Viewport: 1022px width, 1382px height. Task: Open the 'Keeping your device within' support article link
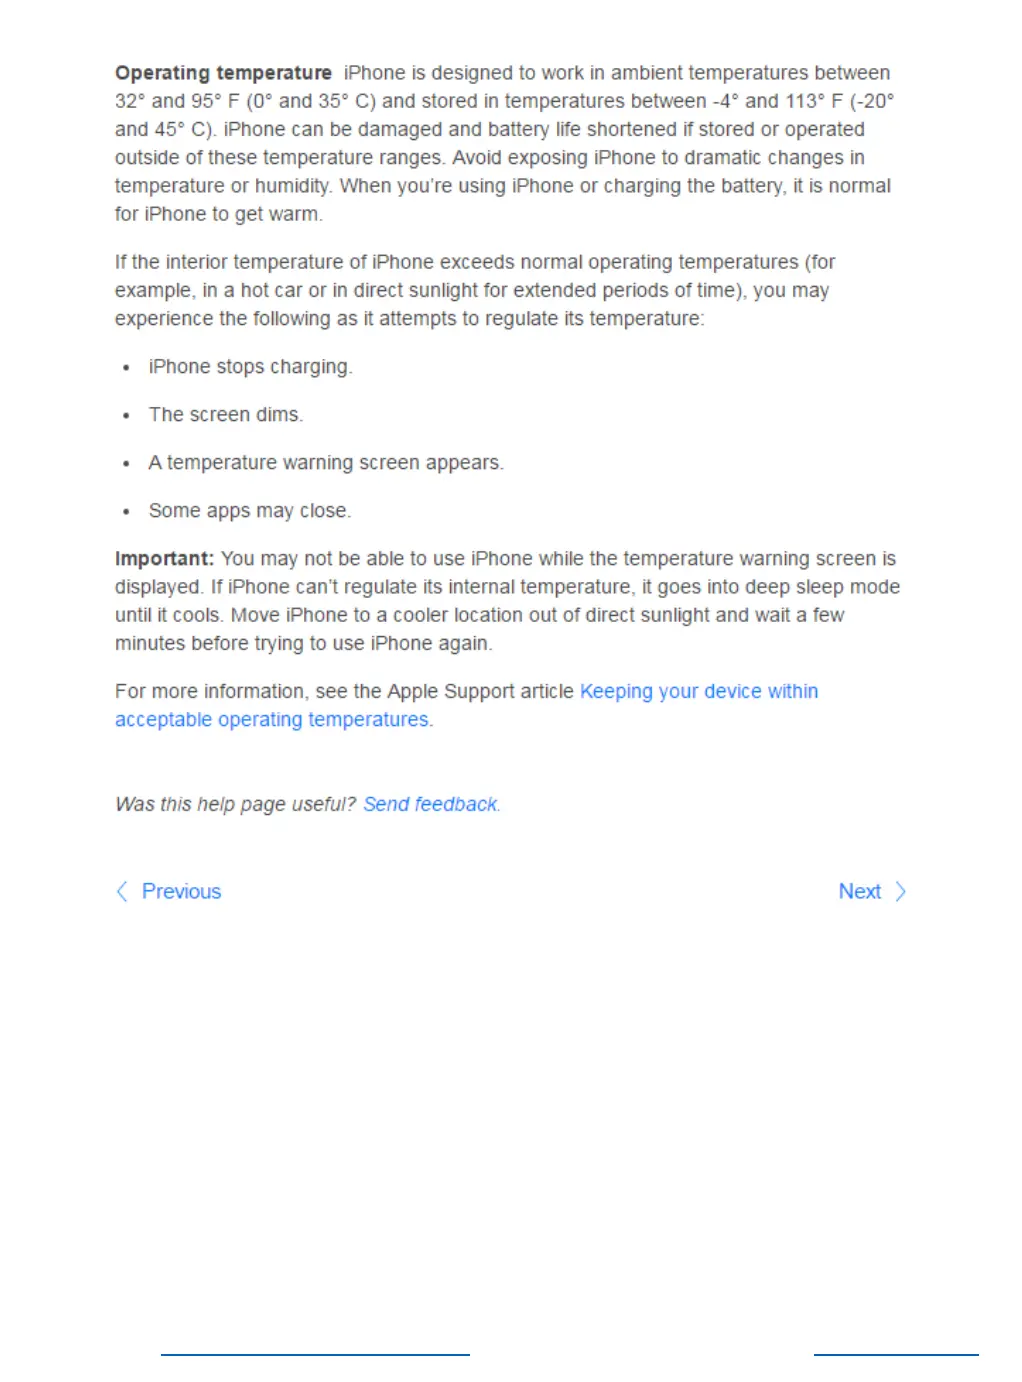tap(699, 691)
